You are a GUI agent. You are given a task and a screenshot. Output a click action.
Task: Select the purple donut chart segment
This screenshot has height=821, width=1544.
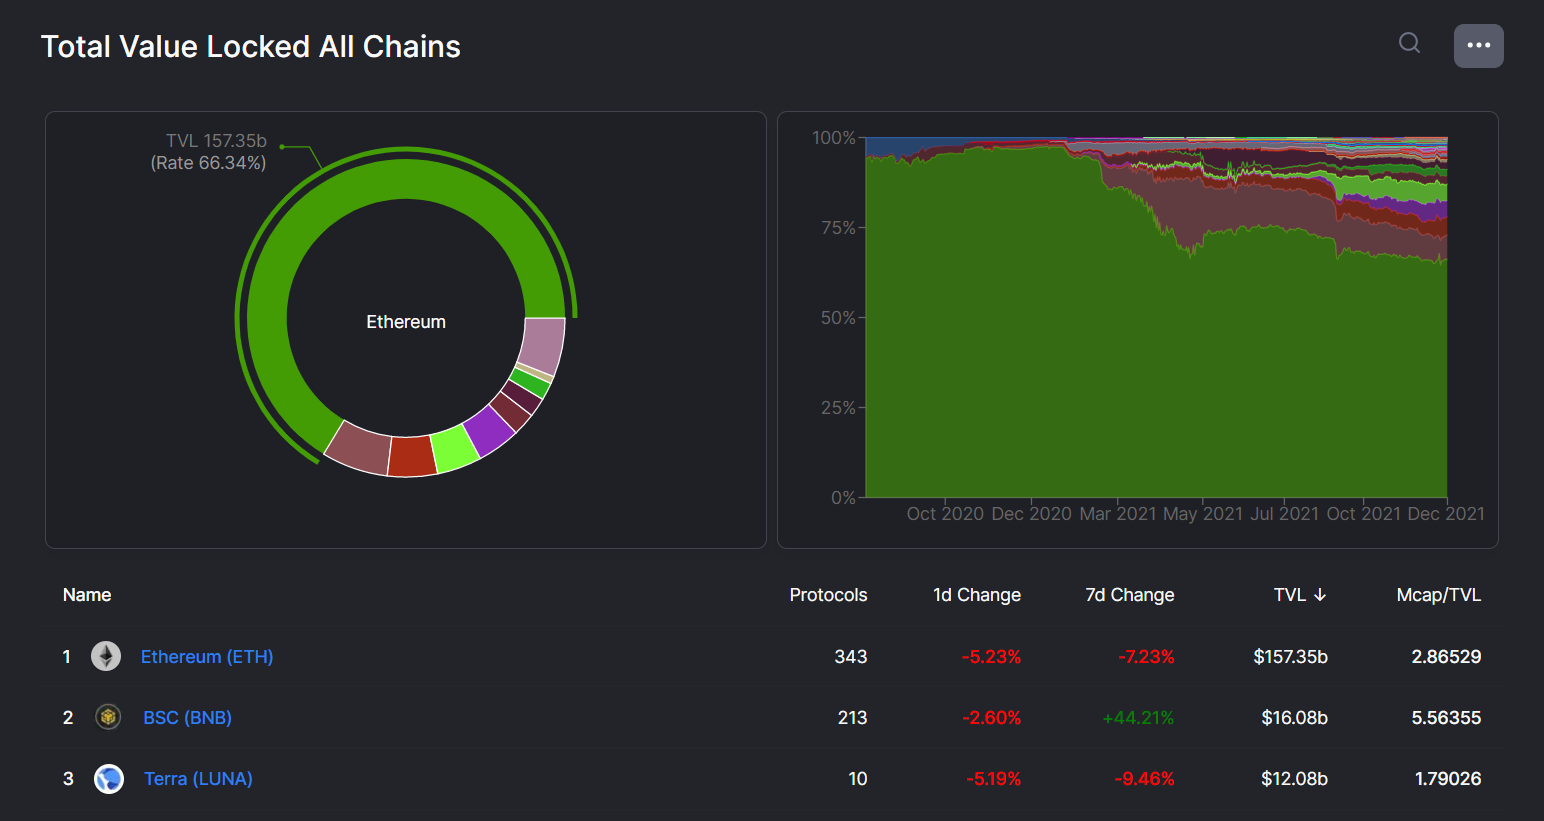pyautogui.click(x=490, y=431)
